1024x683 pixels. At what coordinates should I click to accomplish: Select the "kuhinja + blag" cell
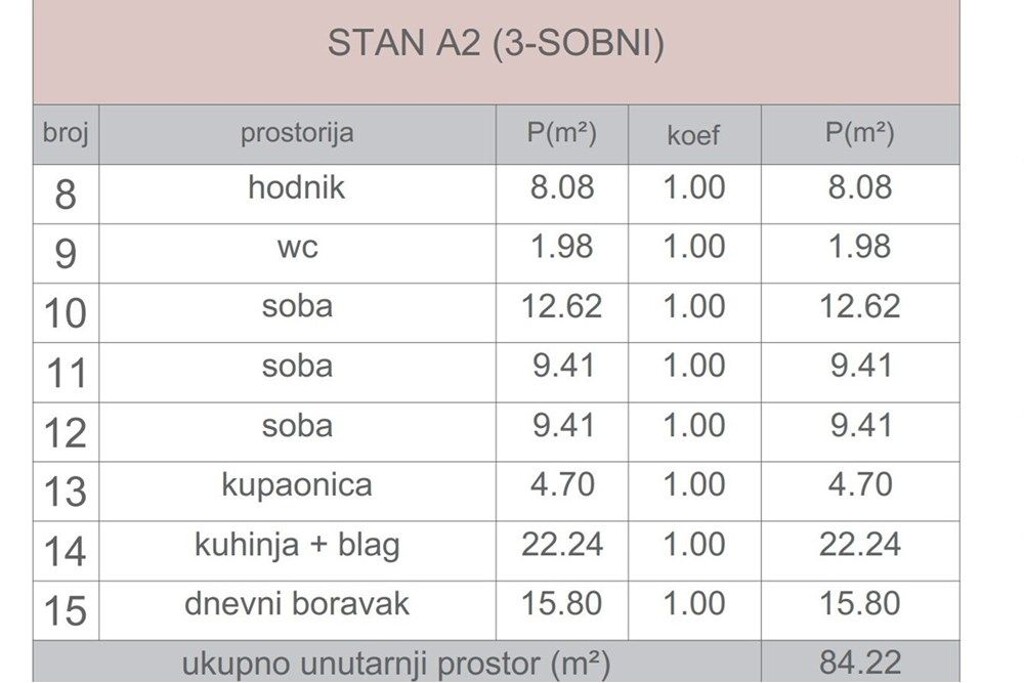click(297, 545)
